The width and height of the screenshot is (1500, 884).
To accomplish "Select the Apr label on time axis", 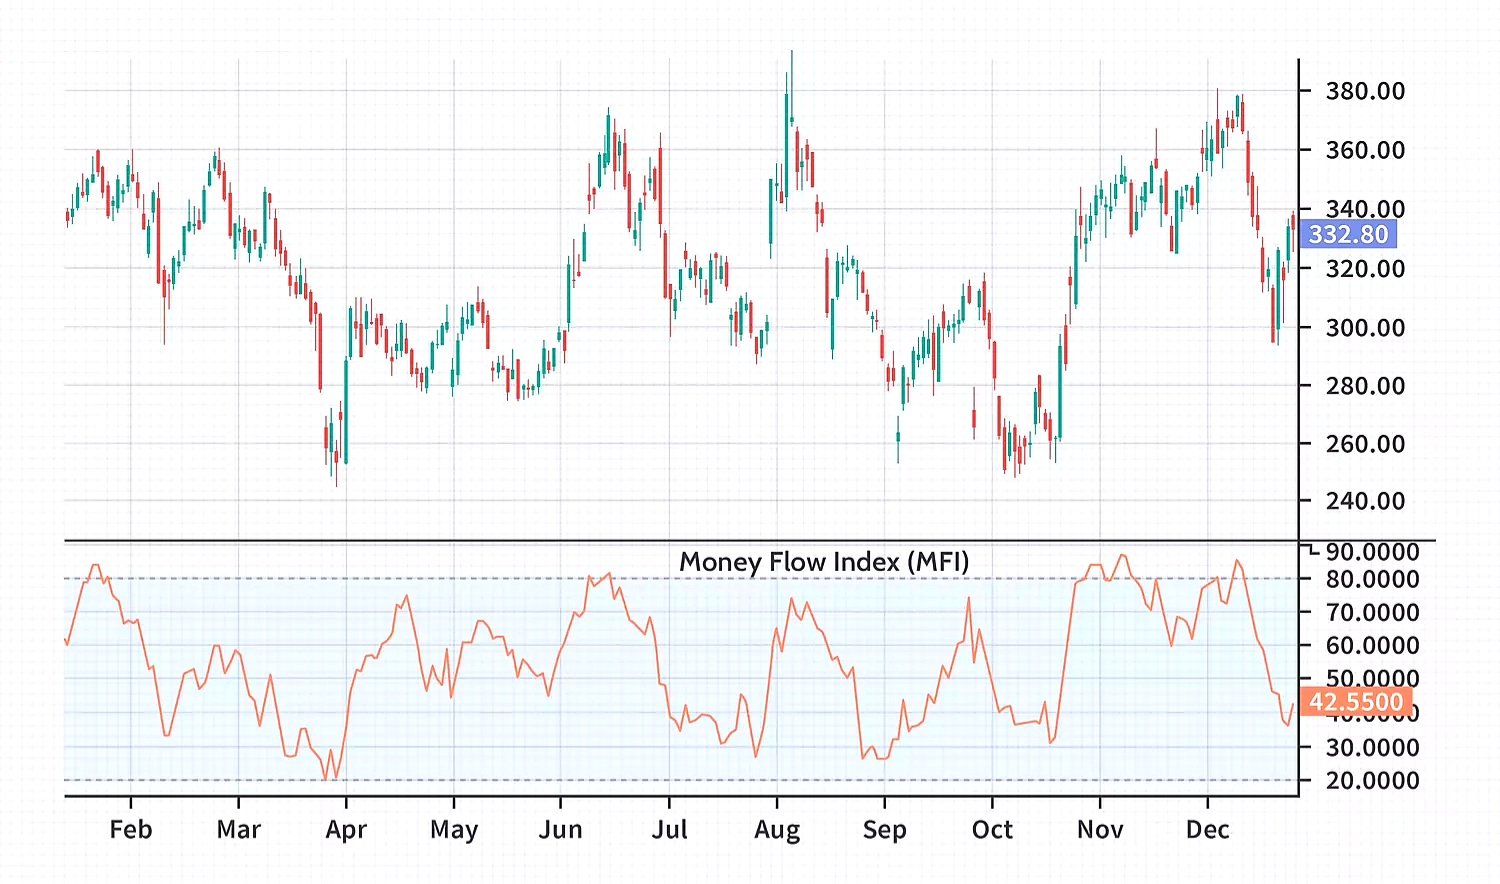I will point(346,830).
